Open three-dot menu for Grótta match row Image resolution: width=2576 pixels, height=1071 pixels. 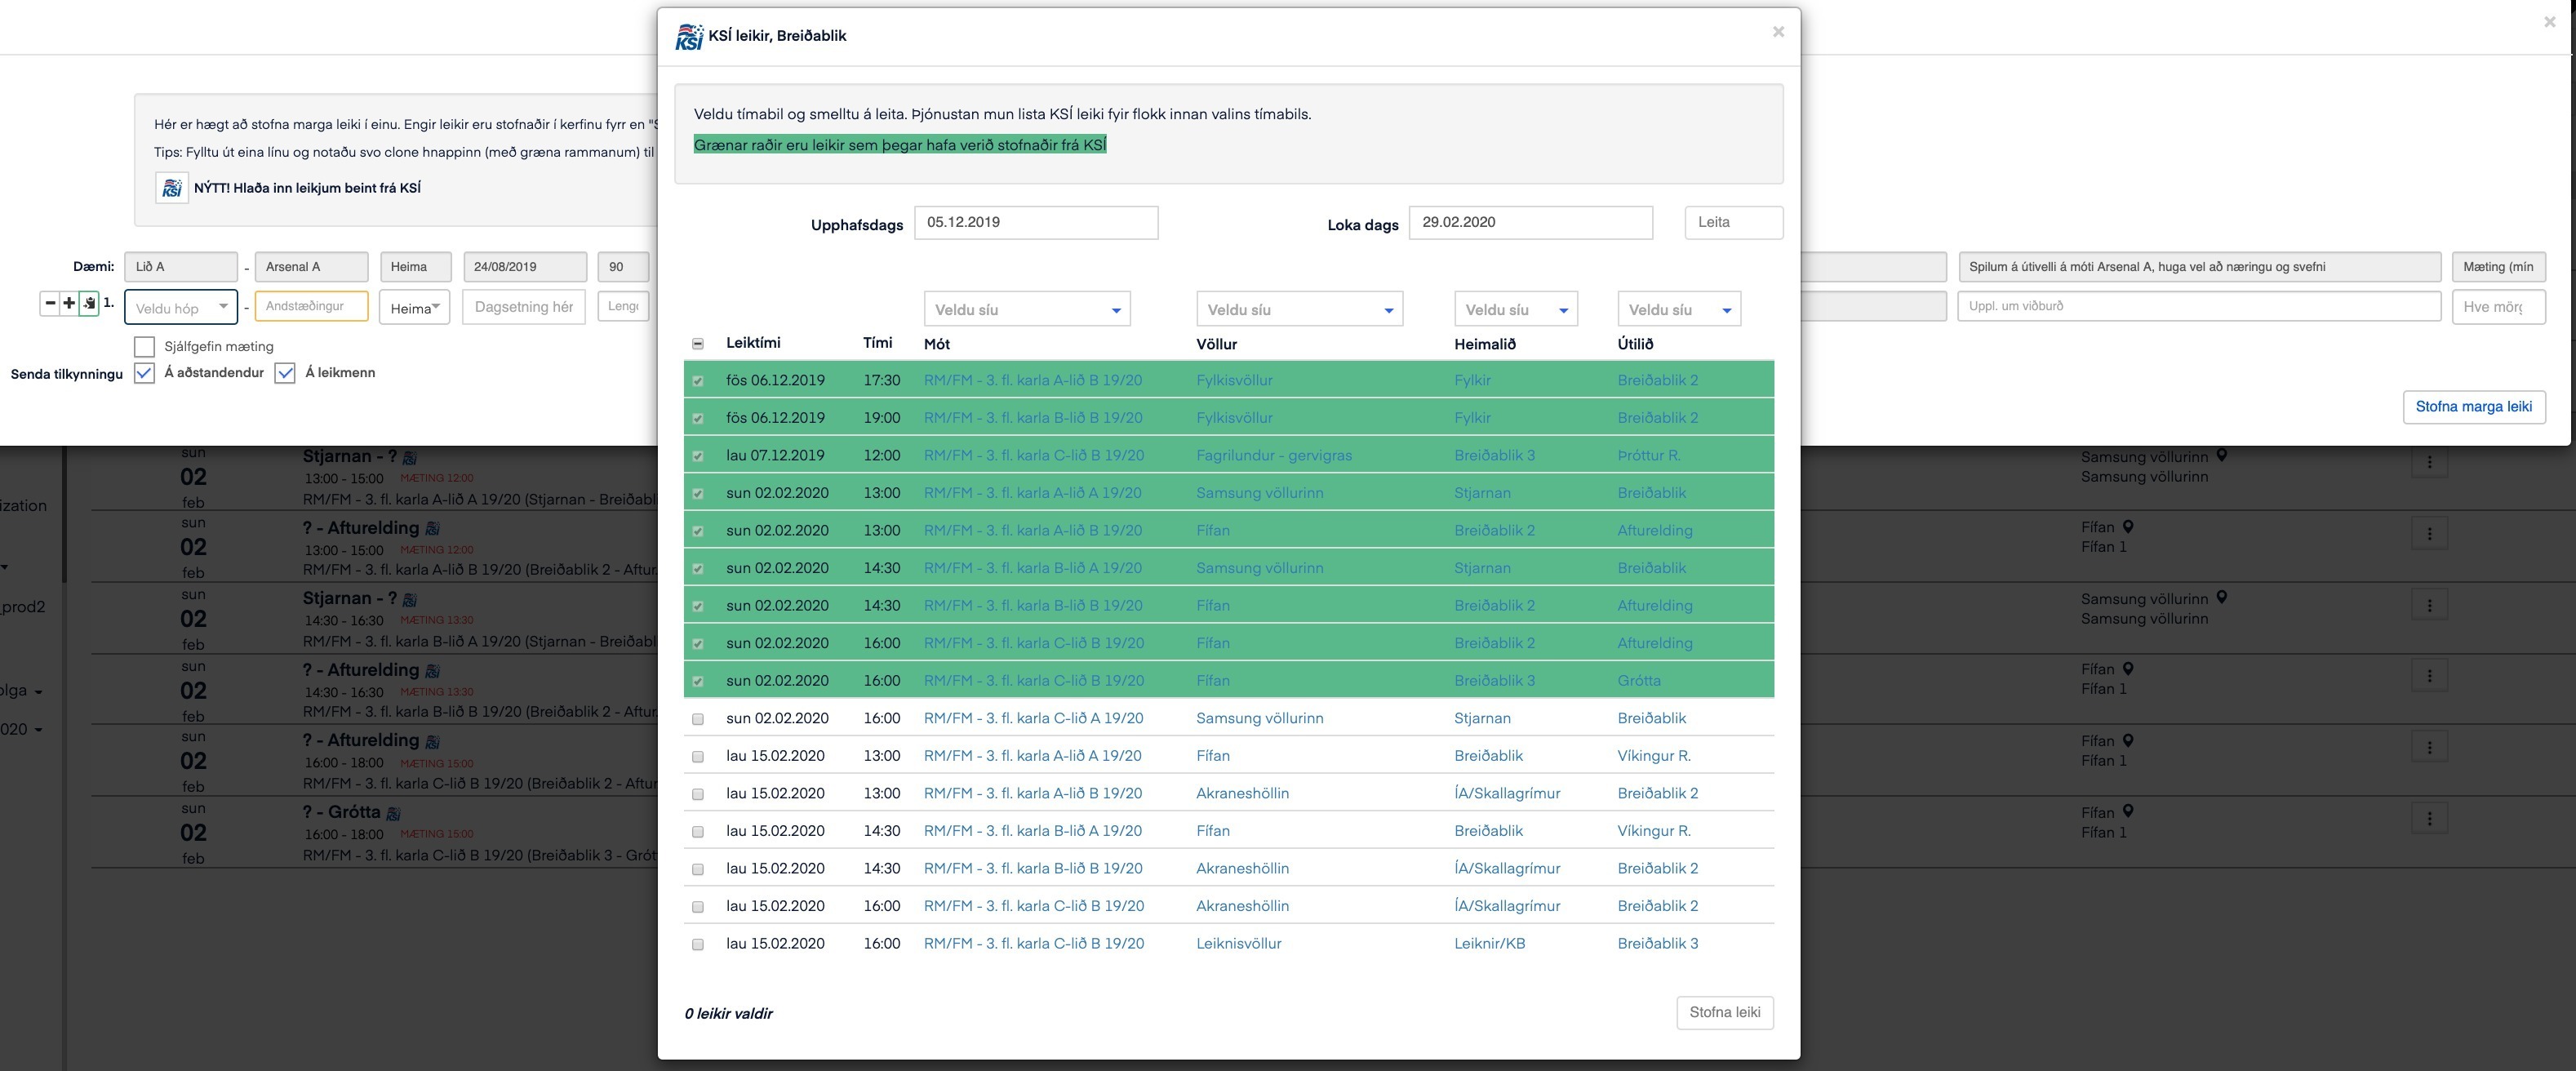click(x=2429, y=818)
